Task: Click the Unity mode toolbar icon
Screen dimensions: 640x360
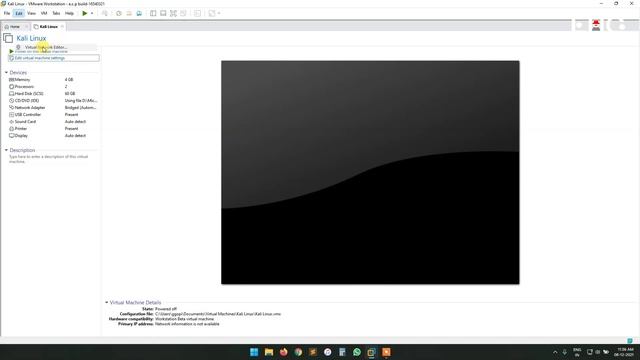Action: [183, 13]
